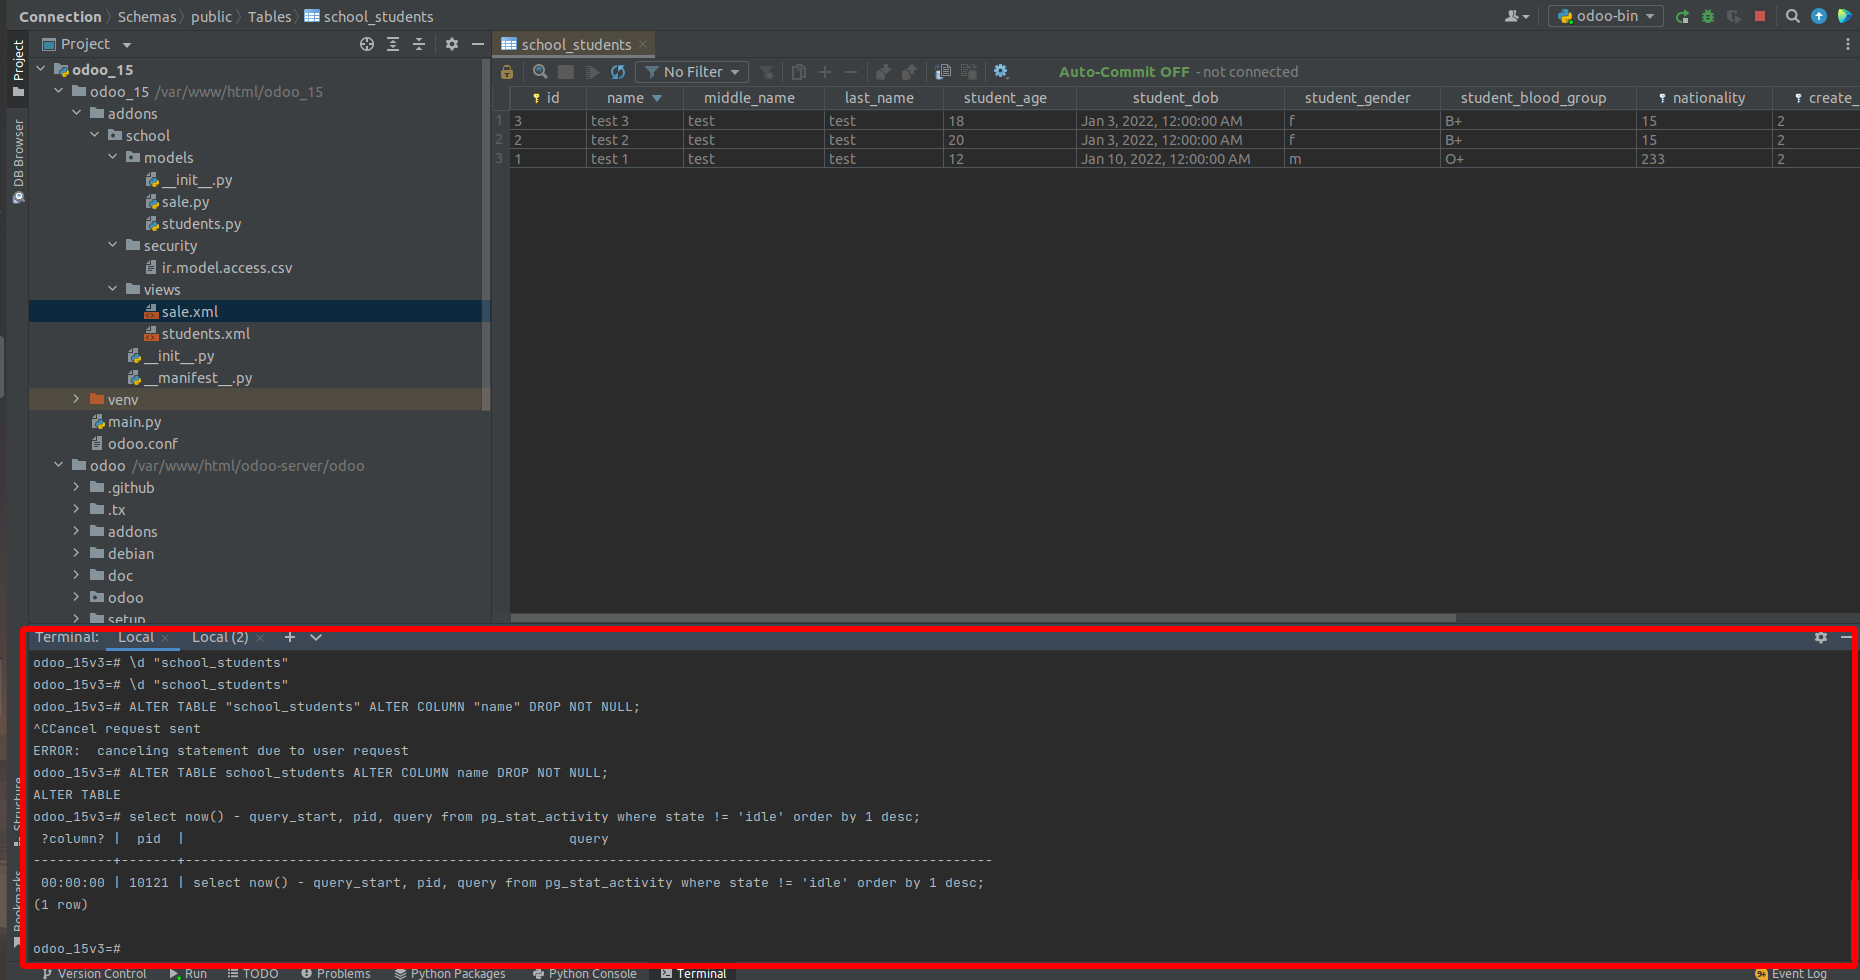Switch to the Local (2) terminal tab
The width and height of the screenshot is (1860, 980).
point(220,637)
